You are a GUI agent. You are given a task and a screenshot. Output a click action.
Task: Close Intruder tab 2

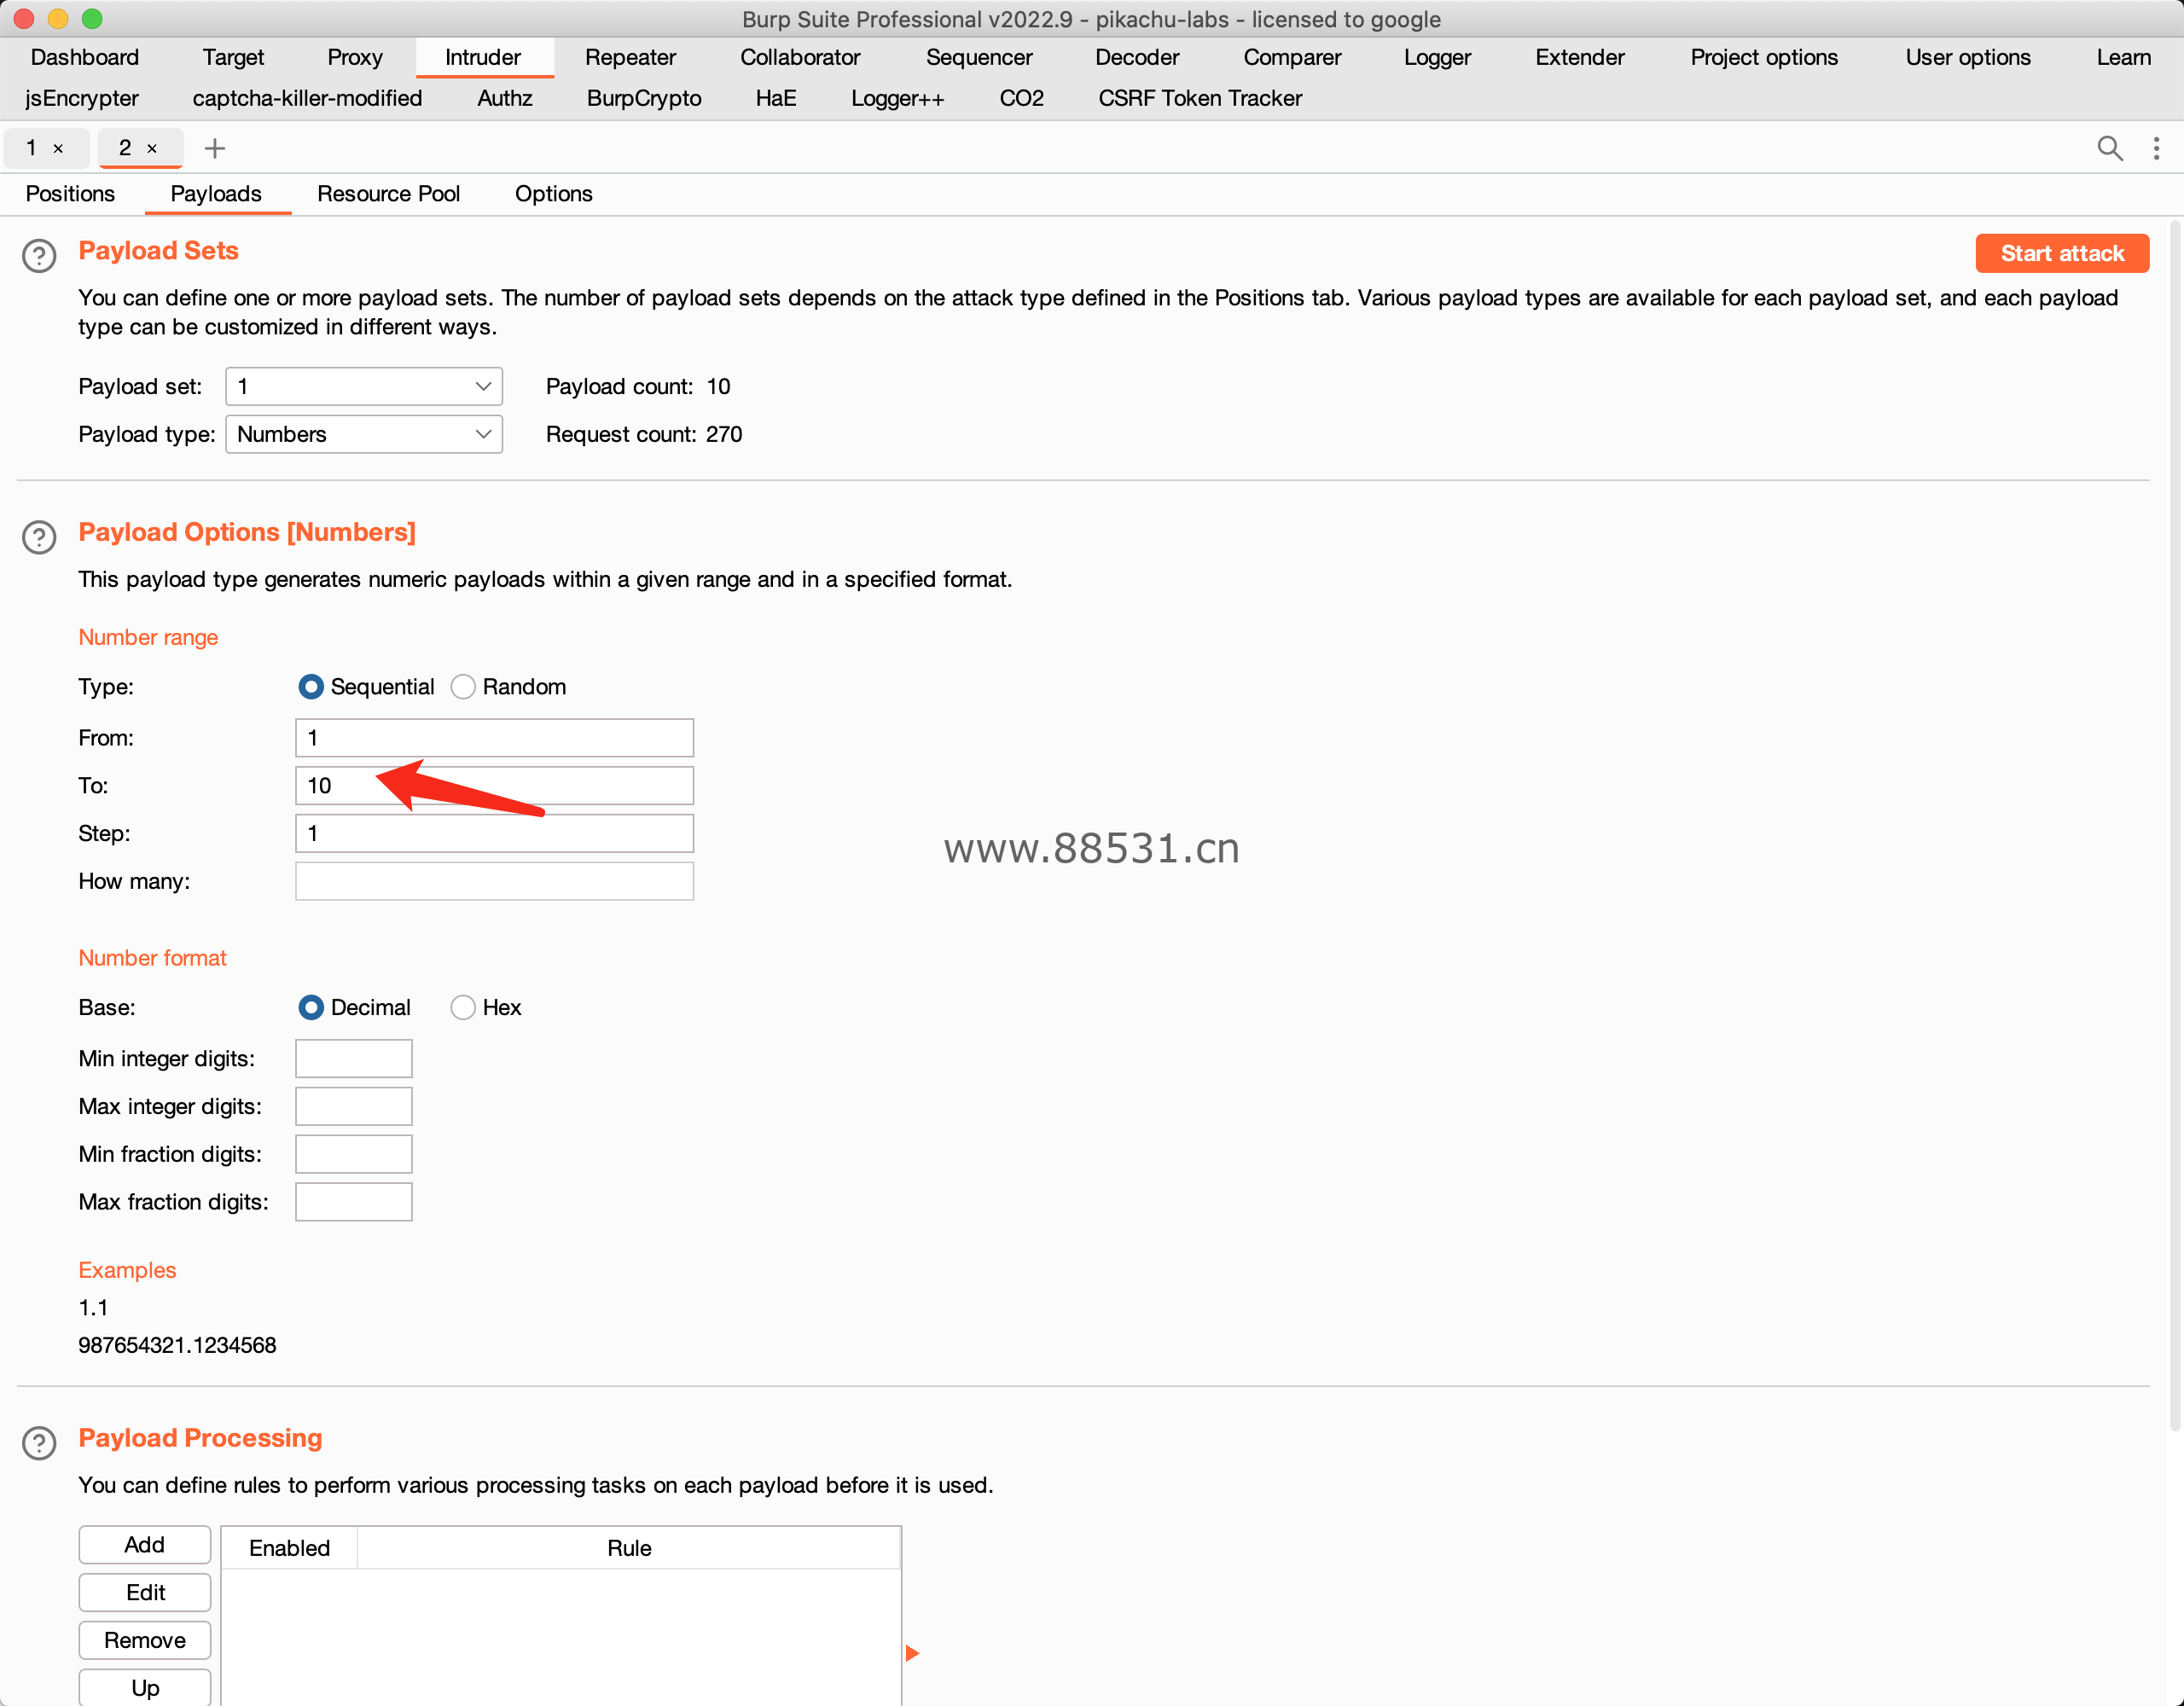coord(152,148)
